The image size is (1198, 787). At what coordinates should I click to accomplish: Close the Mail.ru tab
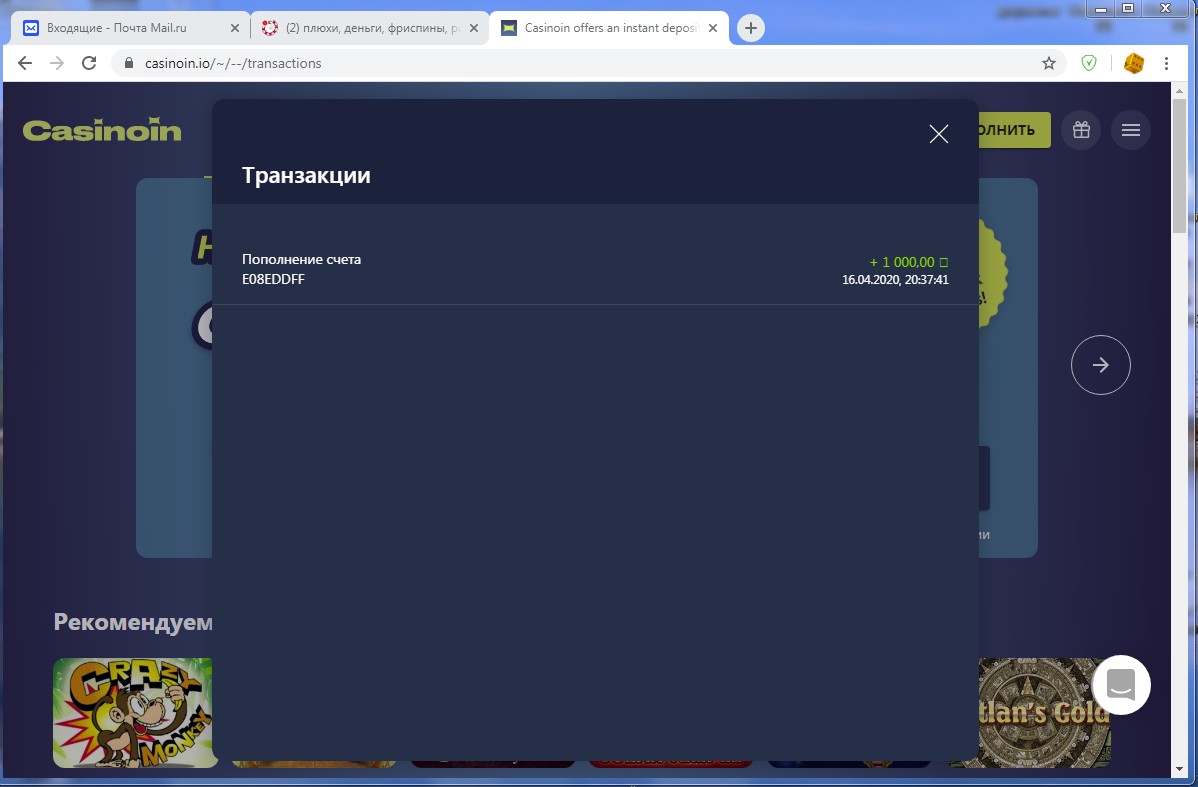pos(235,28)
